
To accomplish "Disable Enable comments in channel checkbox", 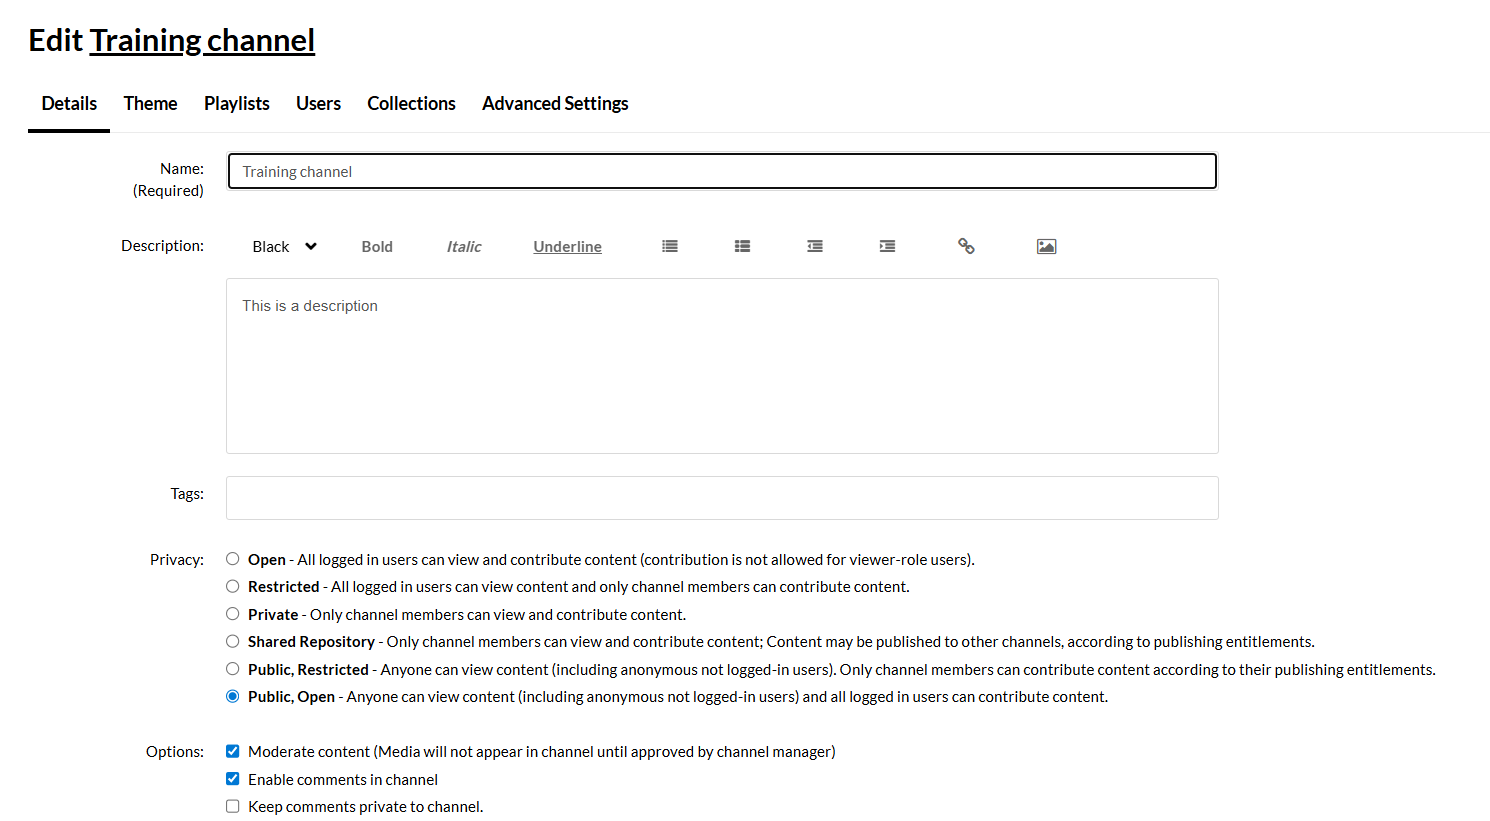I will [x=233, y=779].
